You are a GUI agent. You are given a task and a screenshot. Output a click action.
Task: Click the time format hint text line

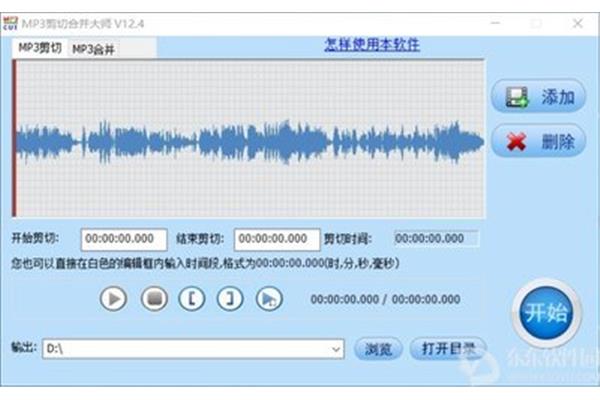coord(205,263)
